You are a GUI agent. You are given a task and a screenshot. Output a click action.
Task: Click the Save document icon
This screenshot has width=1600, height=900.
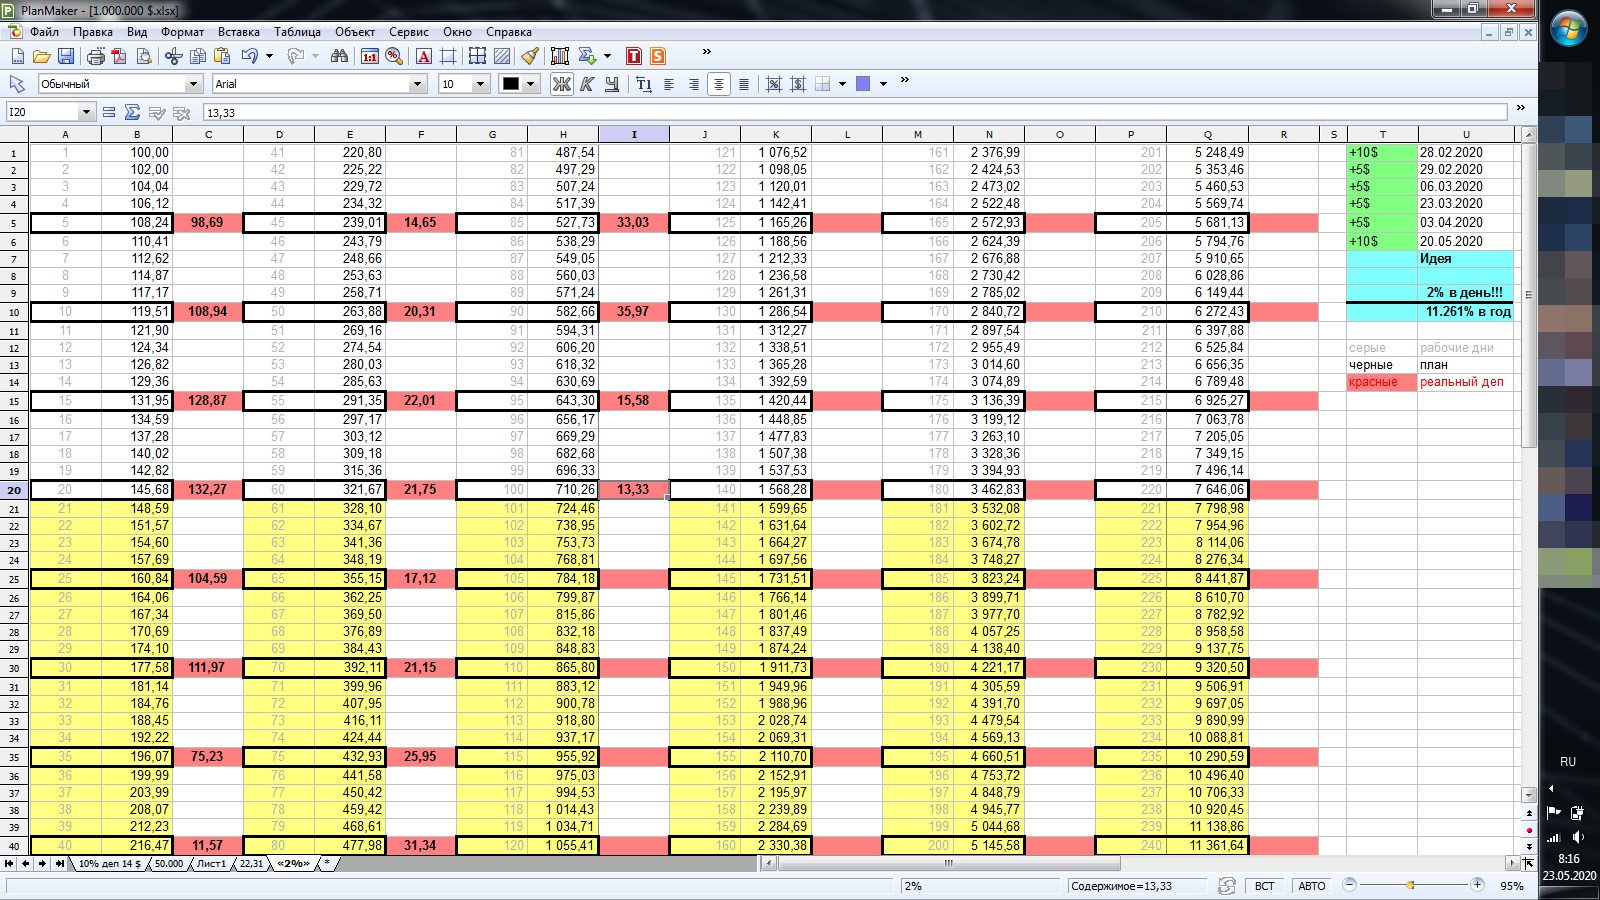click(x=66, y=56)
